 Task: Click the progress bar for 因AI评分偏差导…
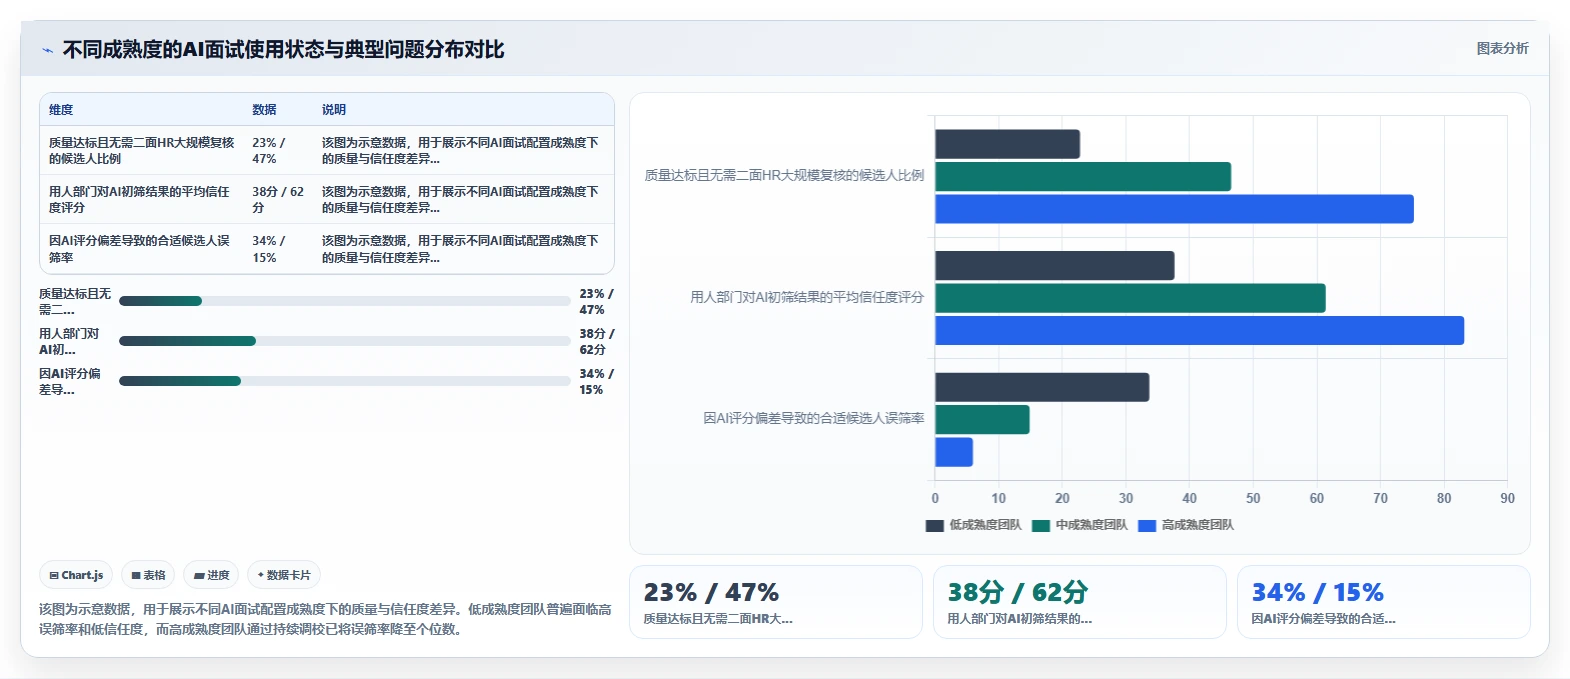click(345, 381)
